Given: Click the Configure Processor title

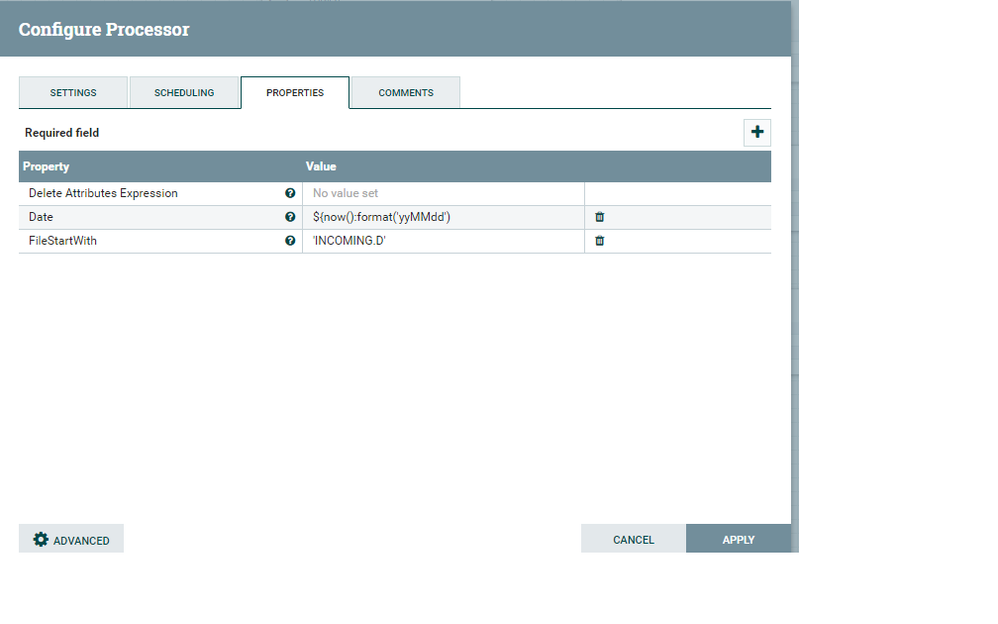Looking at the screenshot, I should point(104,29).
